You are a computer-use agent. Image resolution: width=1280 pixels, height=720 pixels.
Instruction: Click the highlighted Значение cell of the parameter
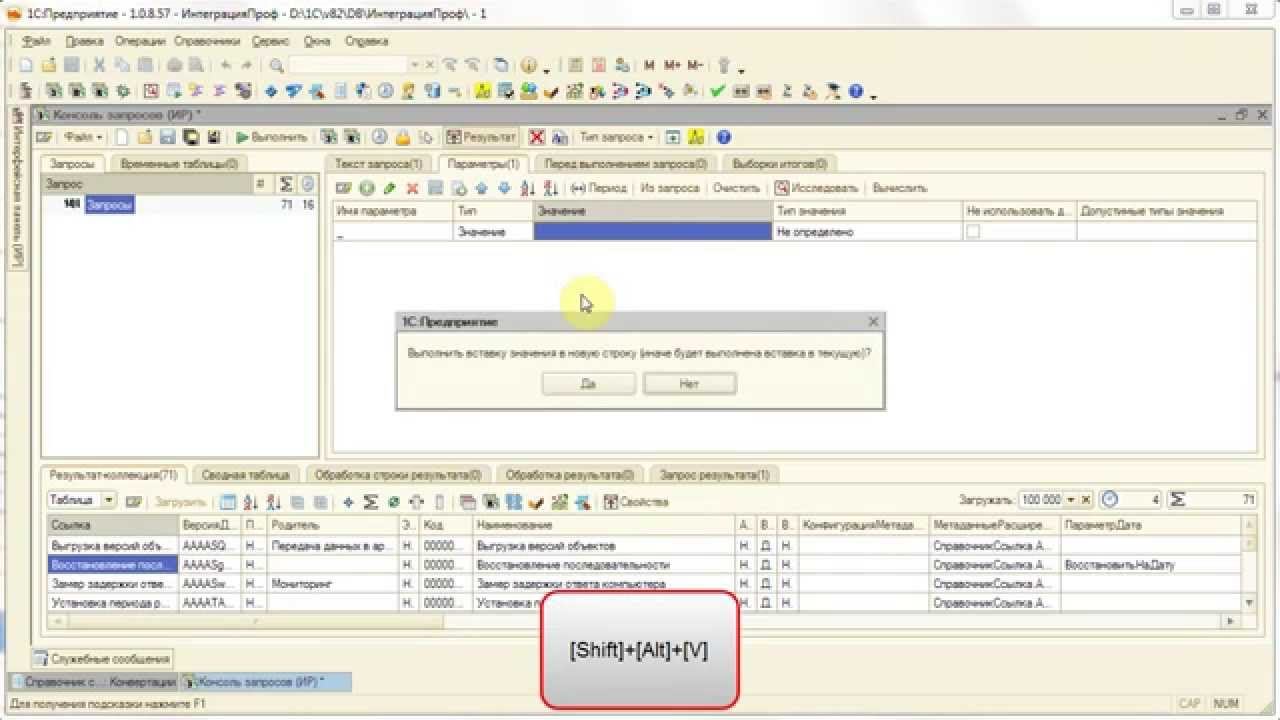point(653,231)
